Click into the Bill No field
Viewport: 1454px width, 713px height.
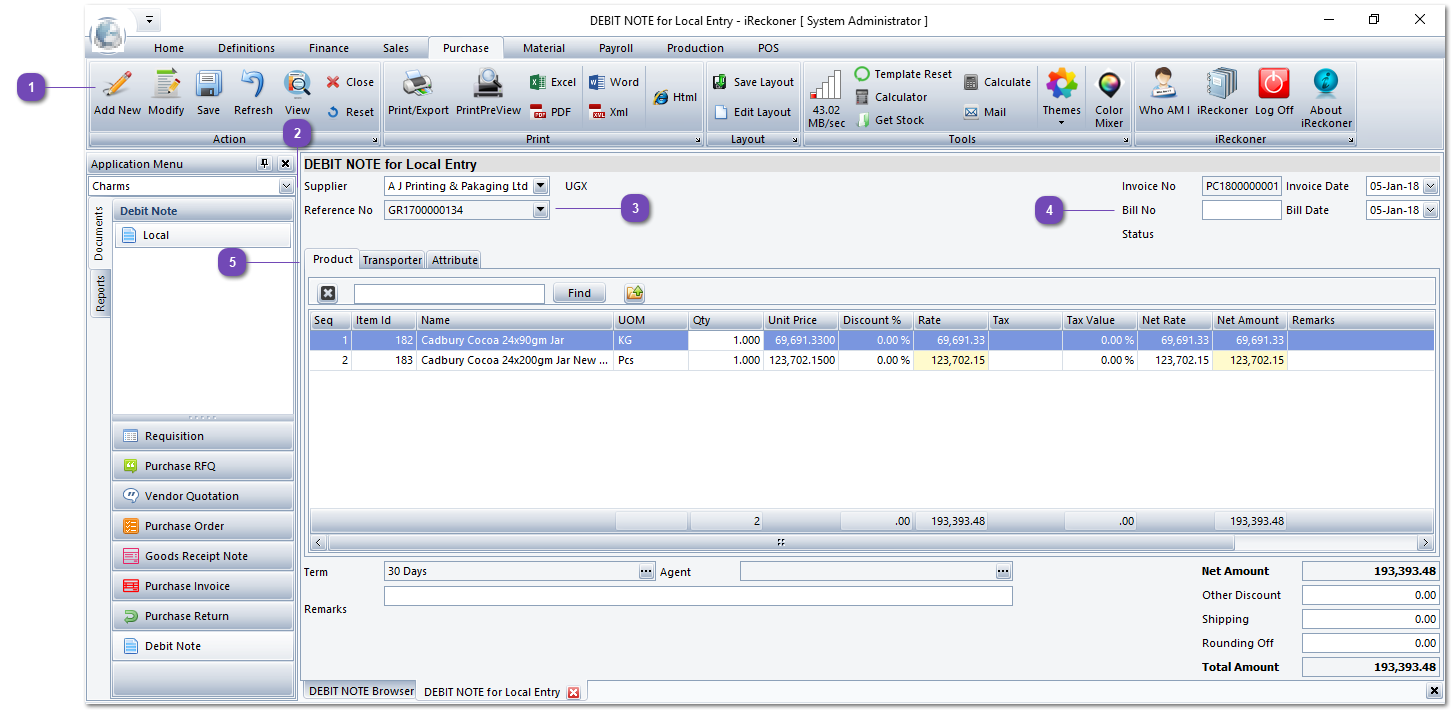pyautogui.click(x=1240, y=210)
